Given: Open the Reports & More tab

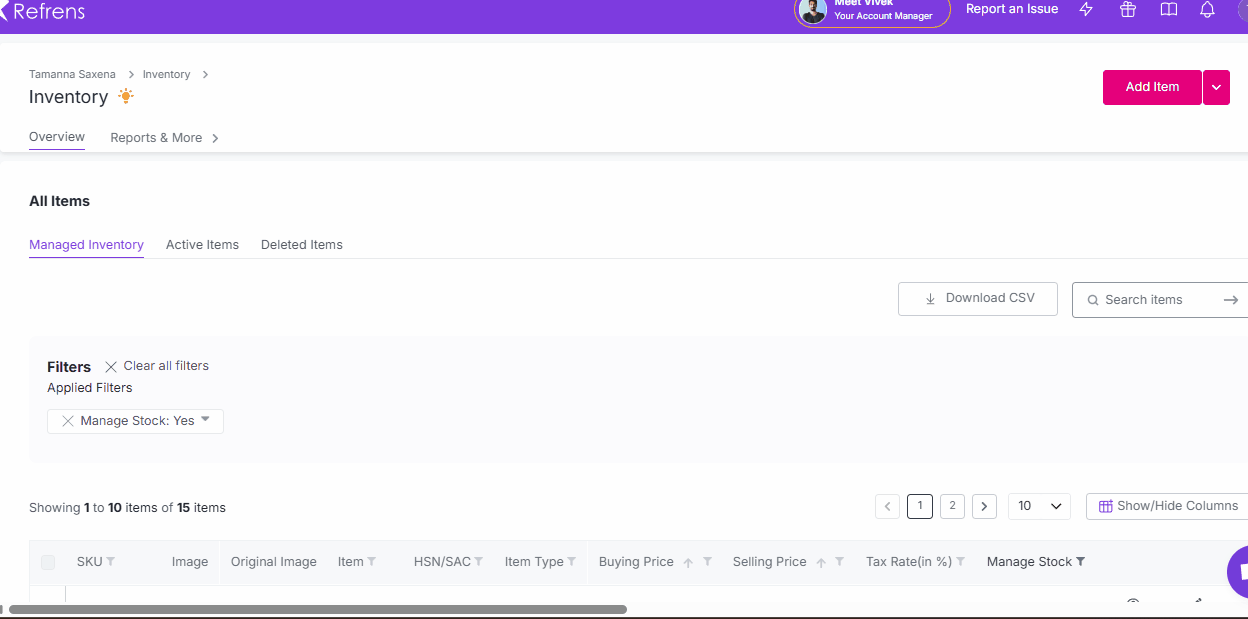Looking at the screenshot, I should point(156,138).
